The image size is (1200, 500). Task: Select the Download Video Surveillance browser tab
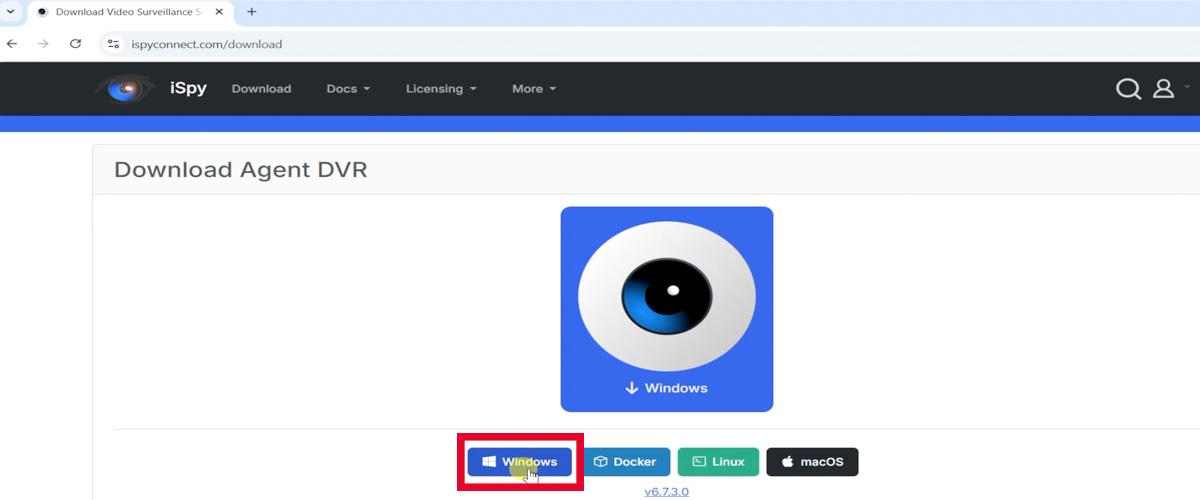click(130, 12)
